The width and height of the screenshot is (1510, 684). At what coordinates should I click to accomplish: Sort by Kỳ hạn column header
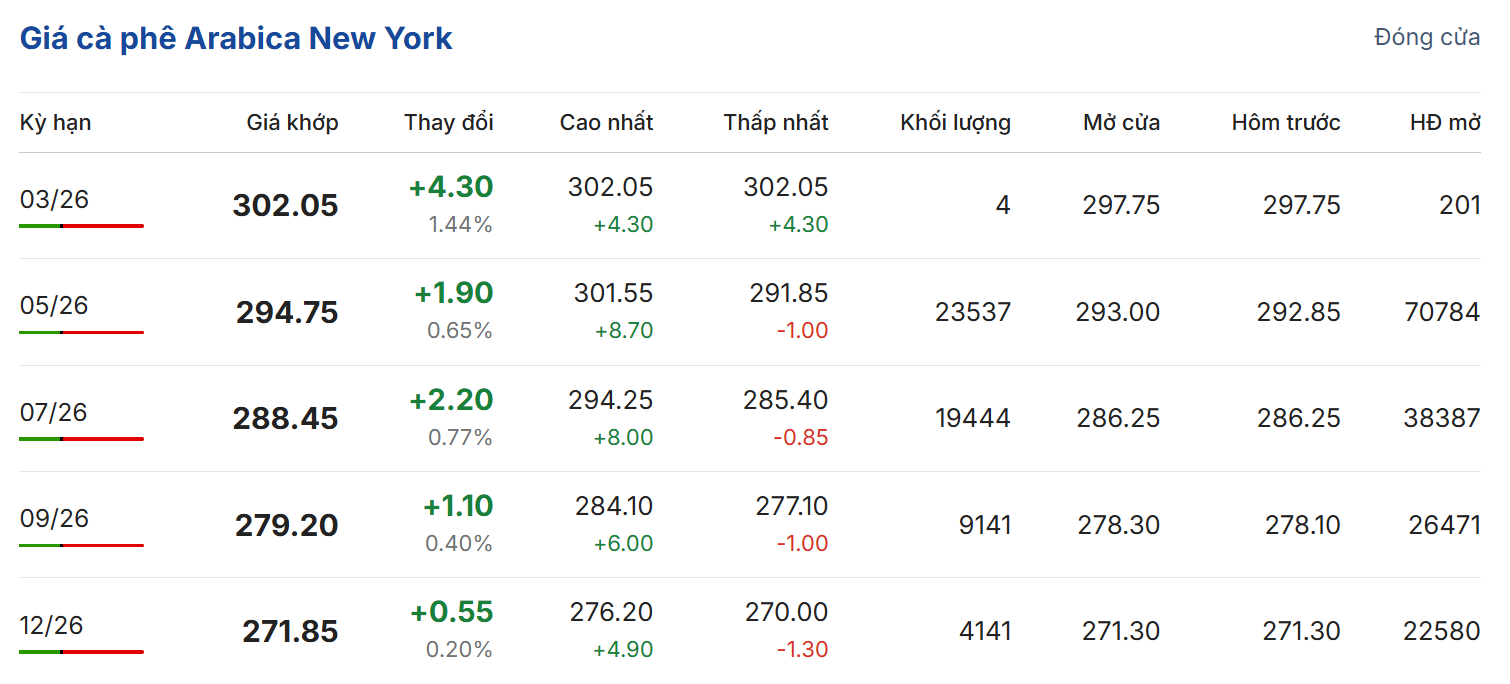coord(55,123)
